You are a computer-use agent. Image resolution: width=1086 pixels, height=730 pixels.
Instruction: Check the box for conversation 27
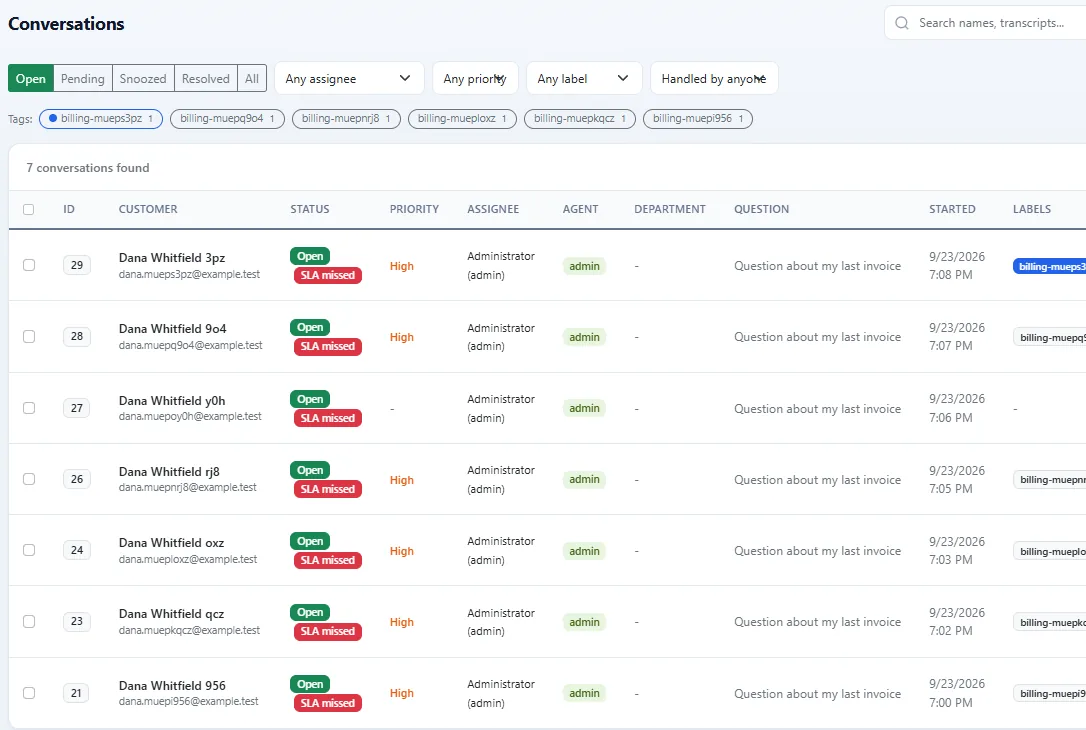click(29, 408)
